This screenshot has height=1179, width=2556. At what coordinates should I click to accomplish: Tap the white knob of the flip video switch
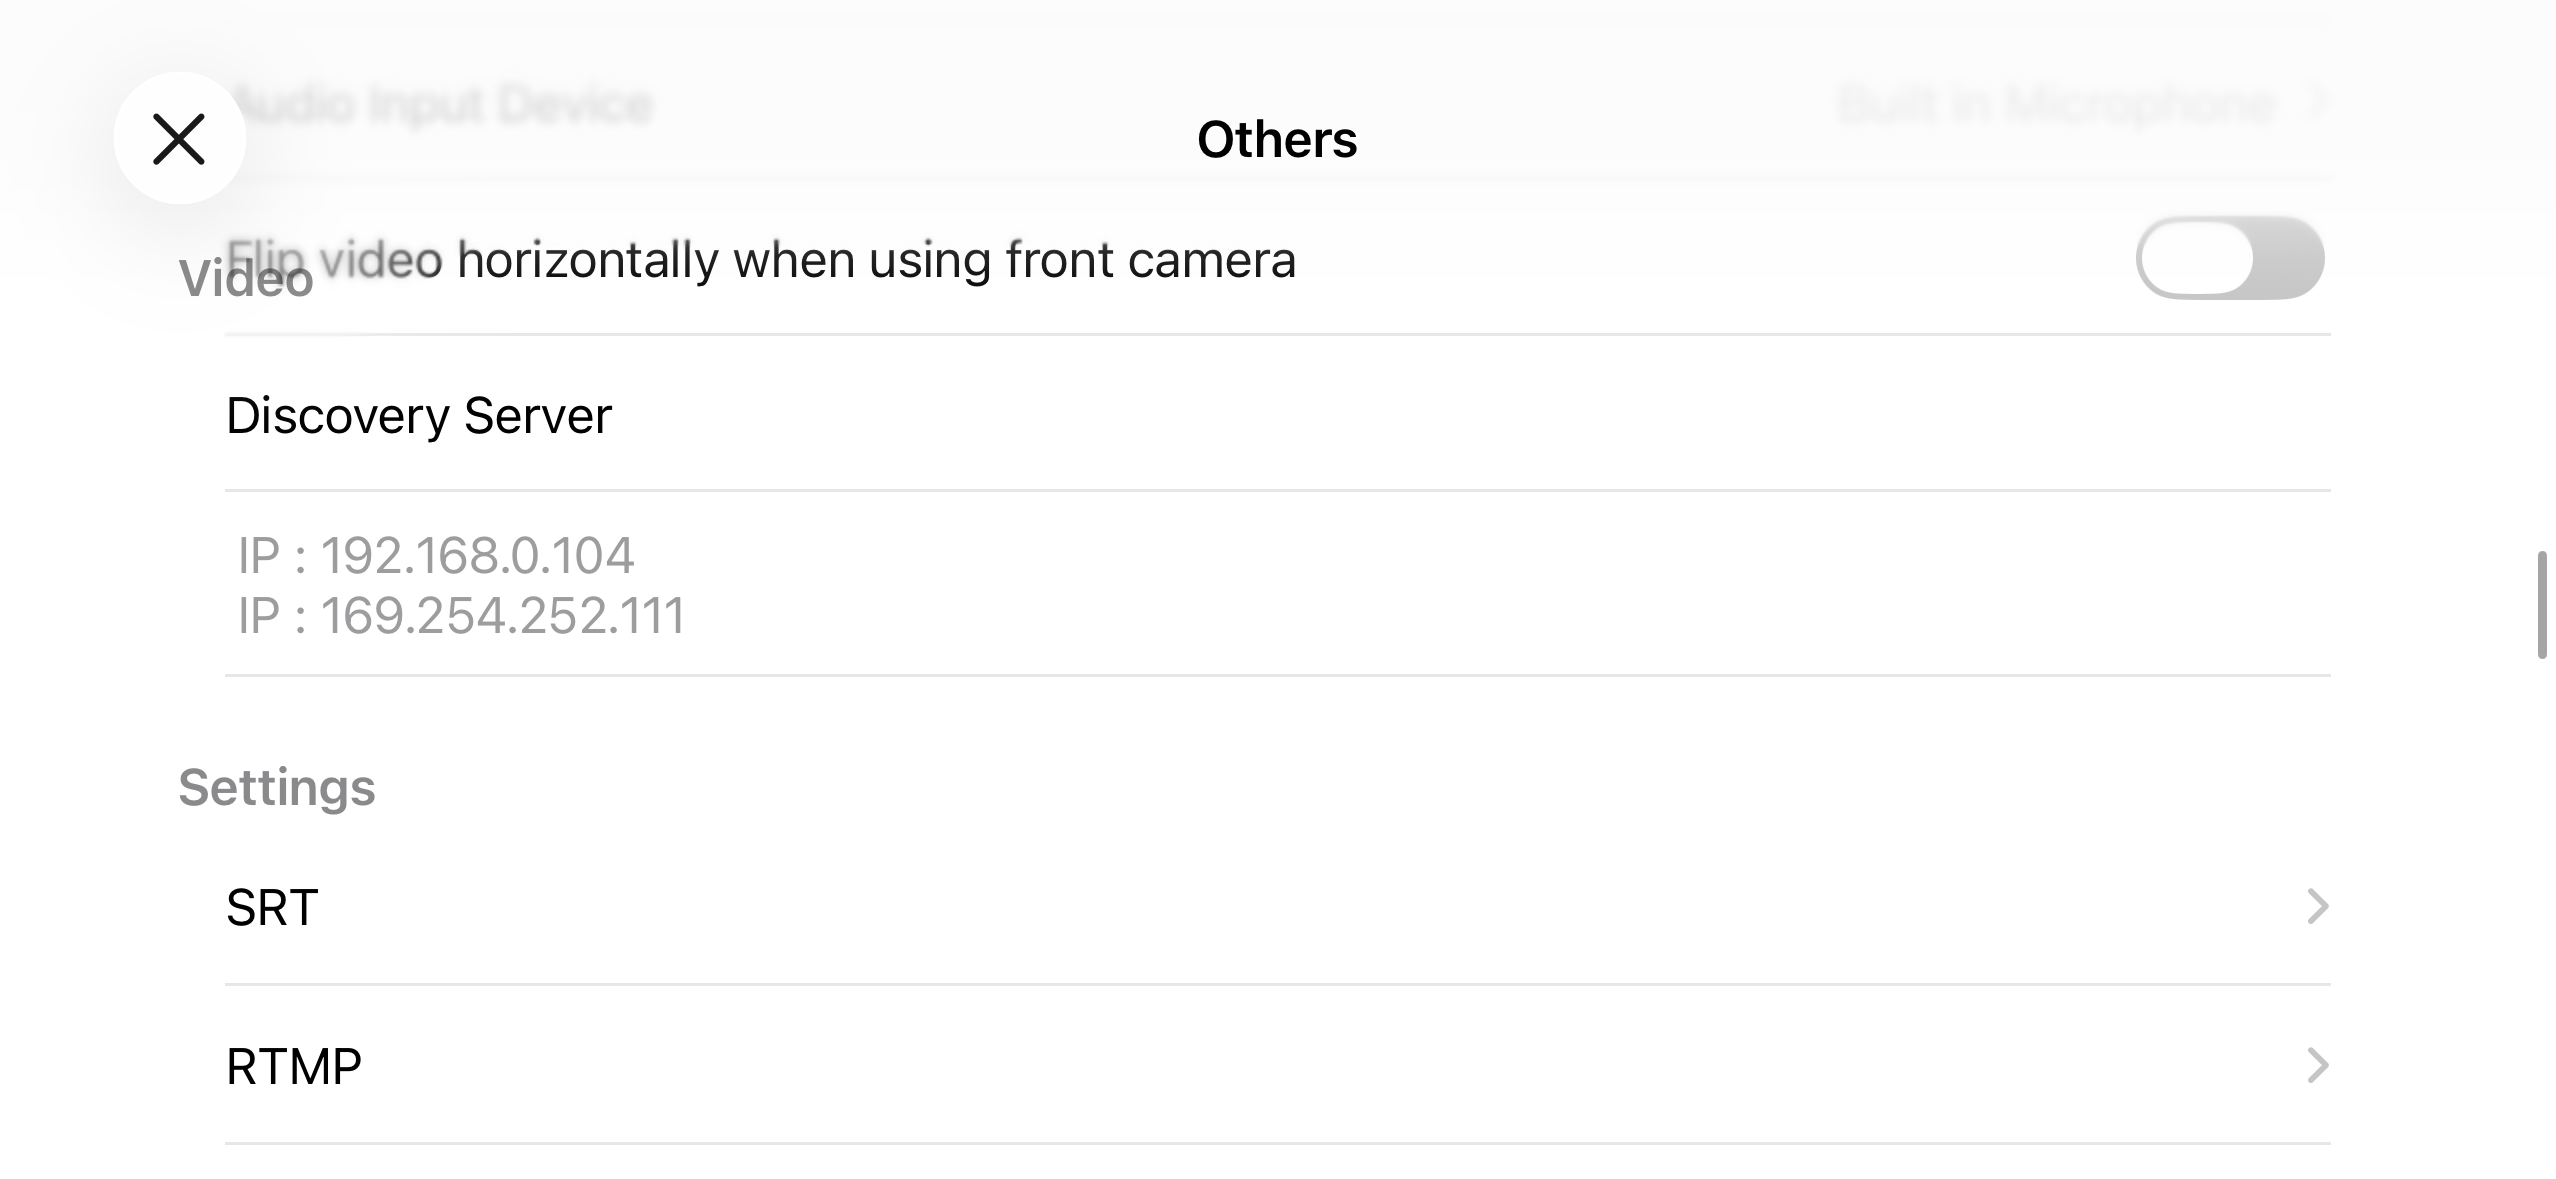[x=2196, y=258]
